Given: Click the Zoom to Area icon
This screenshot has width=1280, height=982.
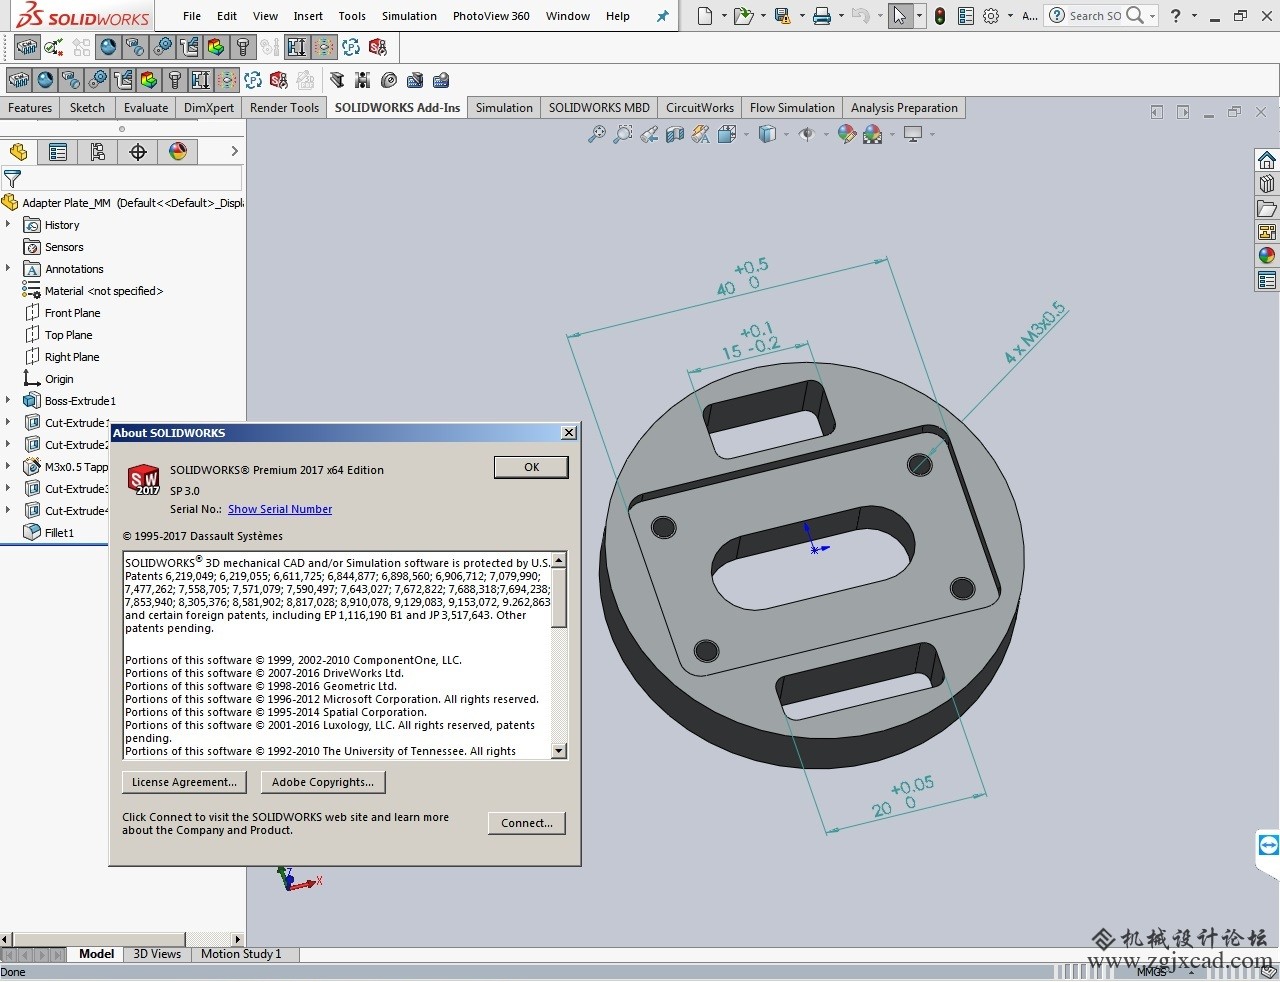Looking at the screenshot, I should (623, 134).
